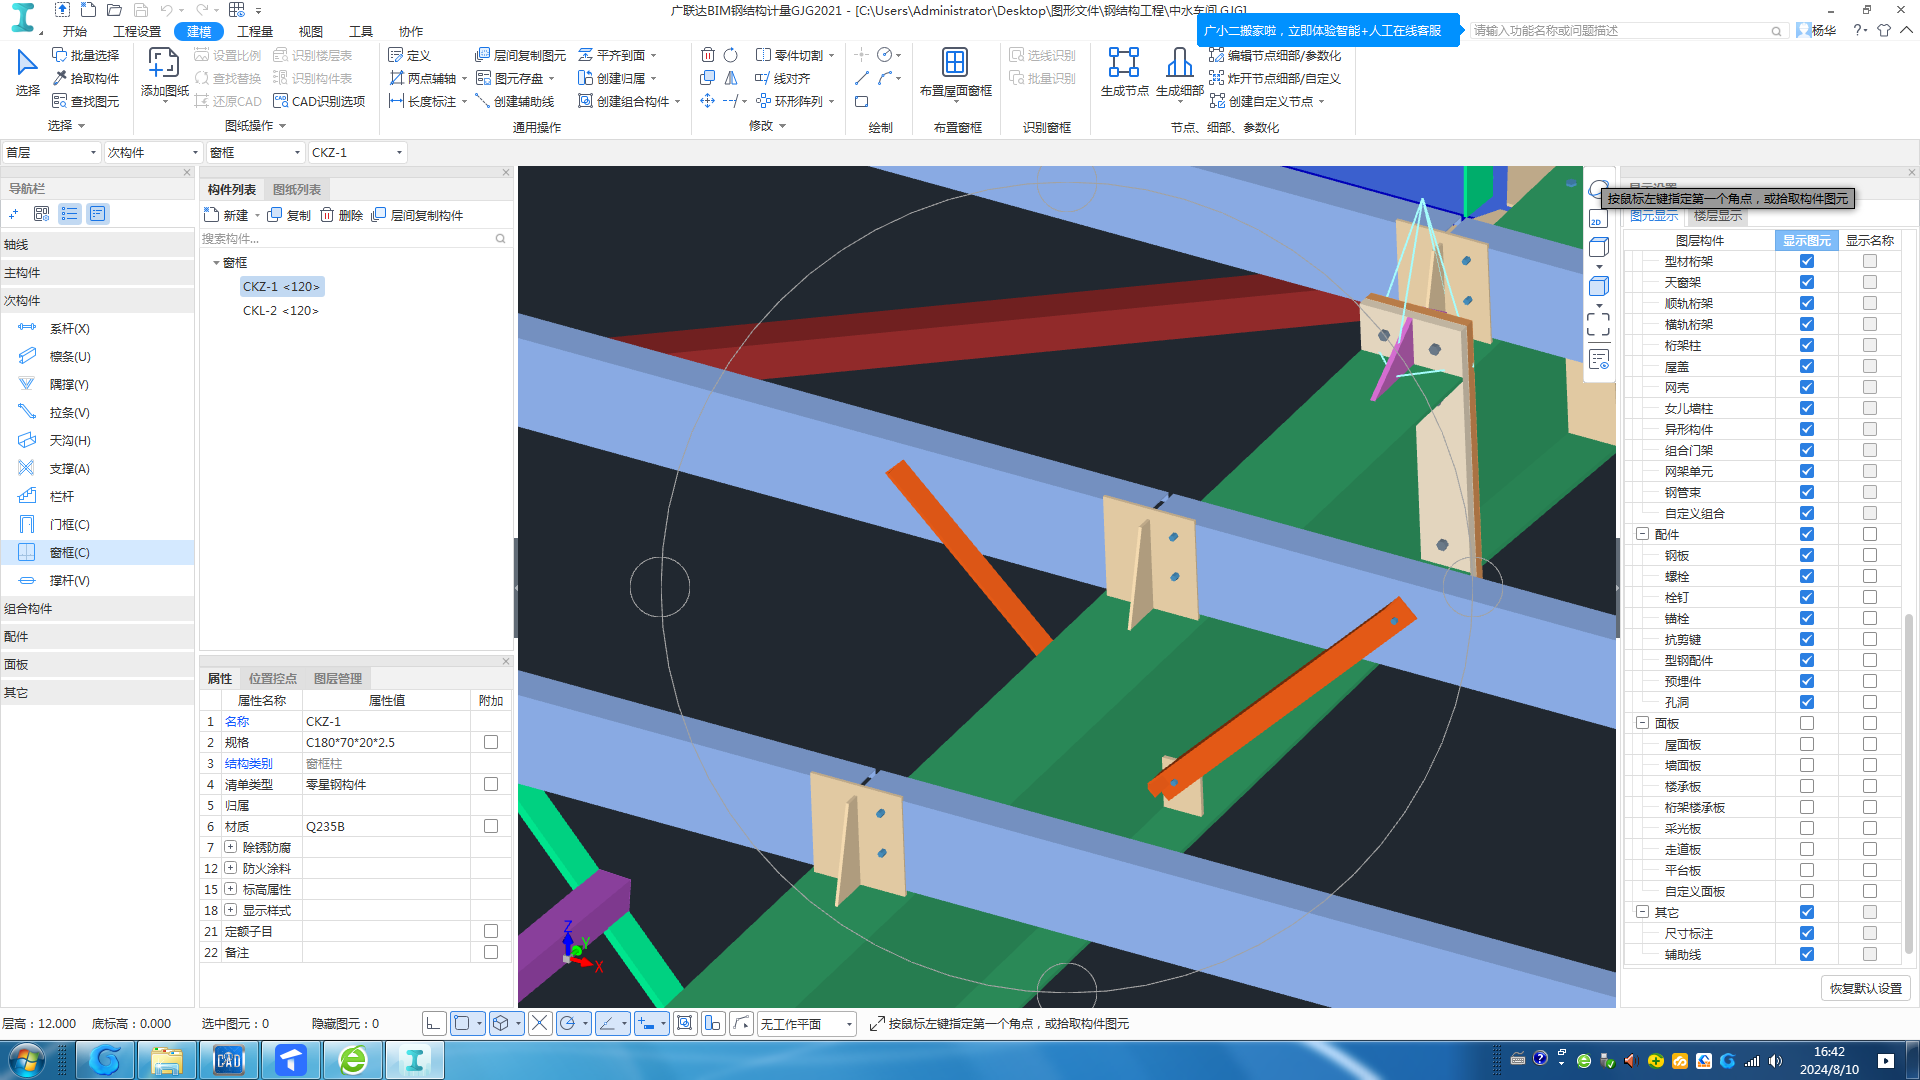This screenshot has height=1080, width=1920.
Task: Open the 工程量 ribbon tab
Action: [x=255, y=31]
